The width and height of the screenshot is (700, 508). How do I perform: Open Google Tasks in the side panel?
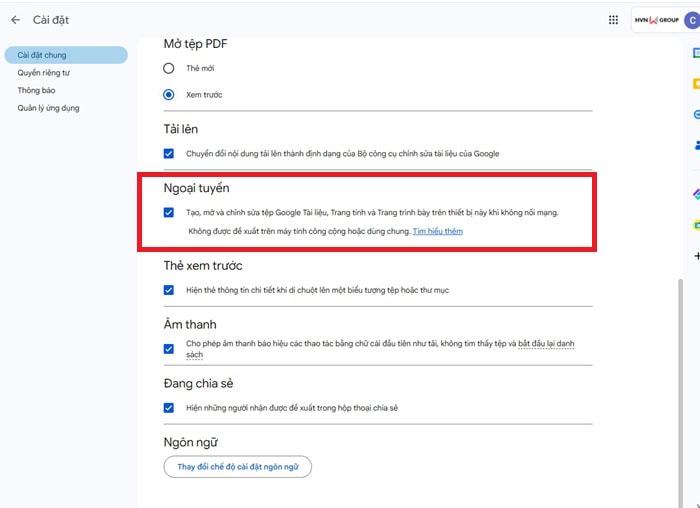[x=696, y=115]
